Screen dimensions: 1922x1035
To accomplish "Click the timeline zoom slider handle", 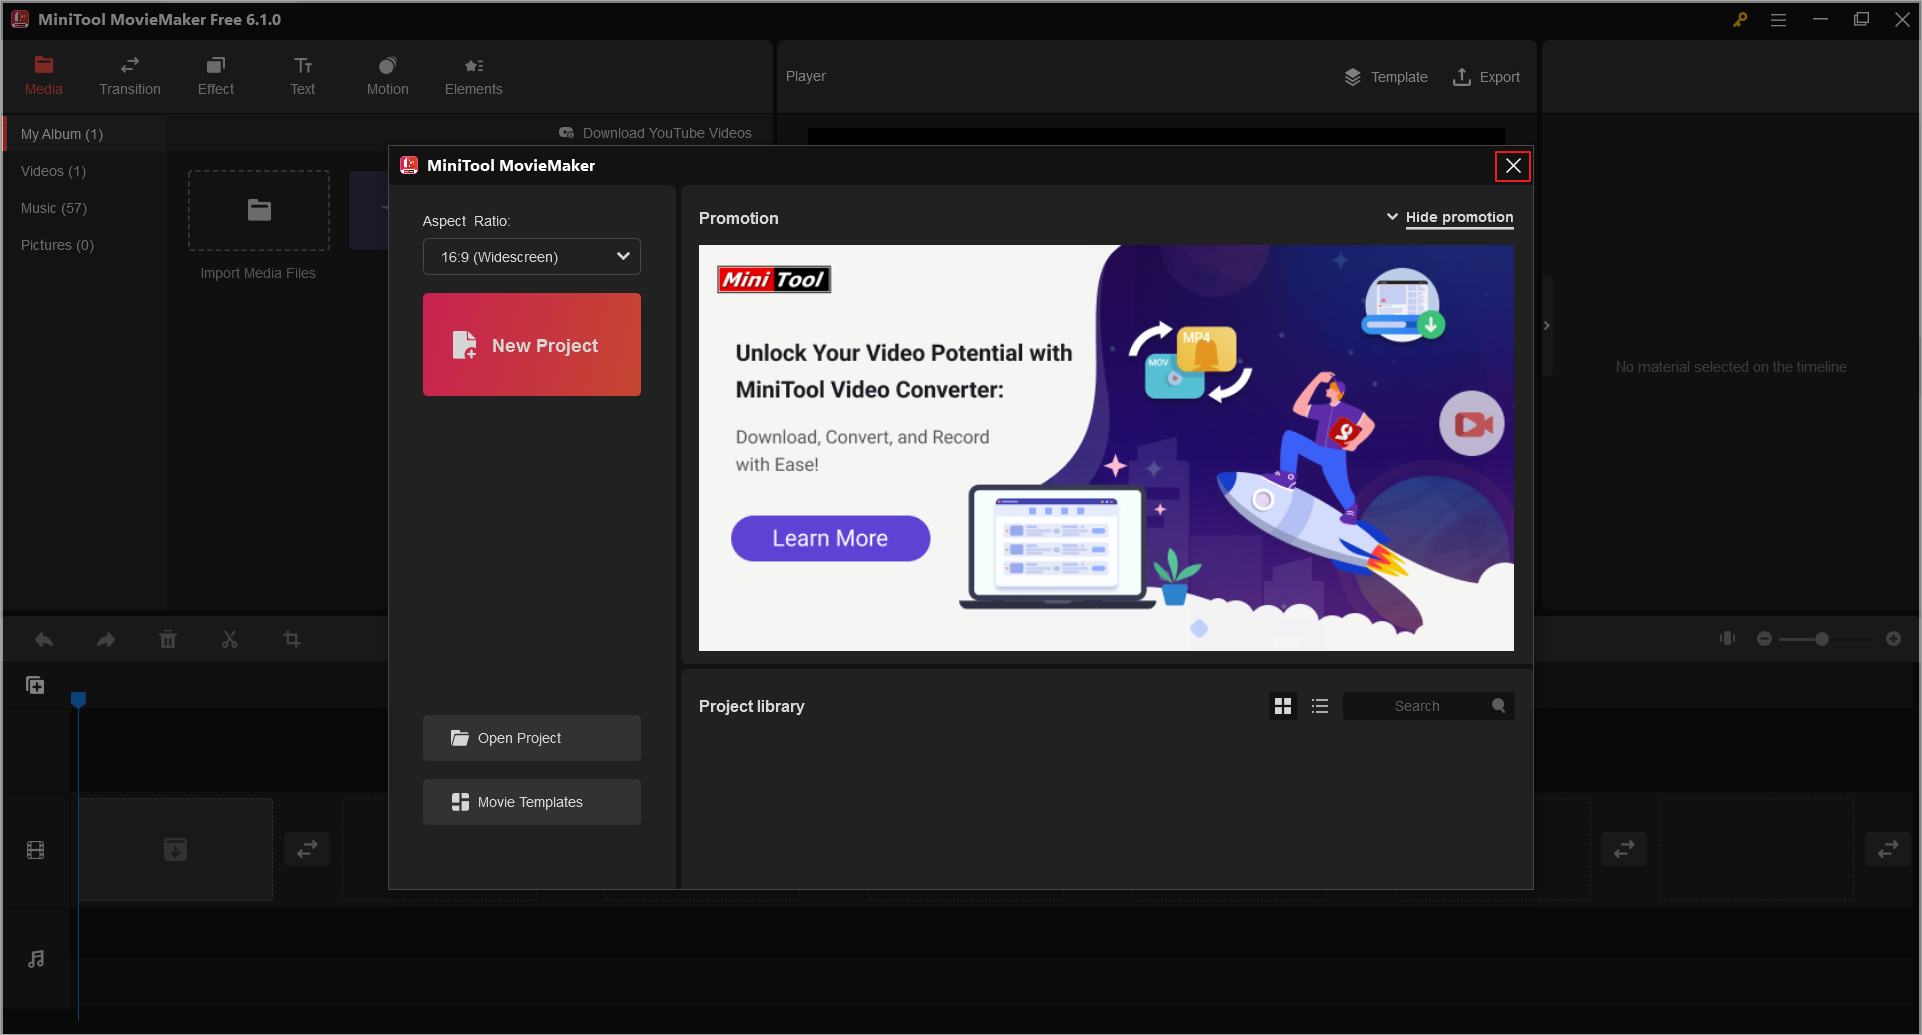I will (x=1822, y=638).
